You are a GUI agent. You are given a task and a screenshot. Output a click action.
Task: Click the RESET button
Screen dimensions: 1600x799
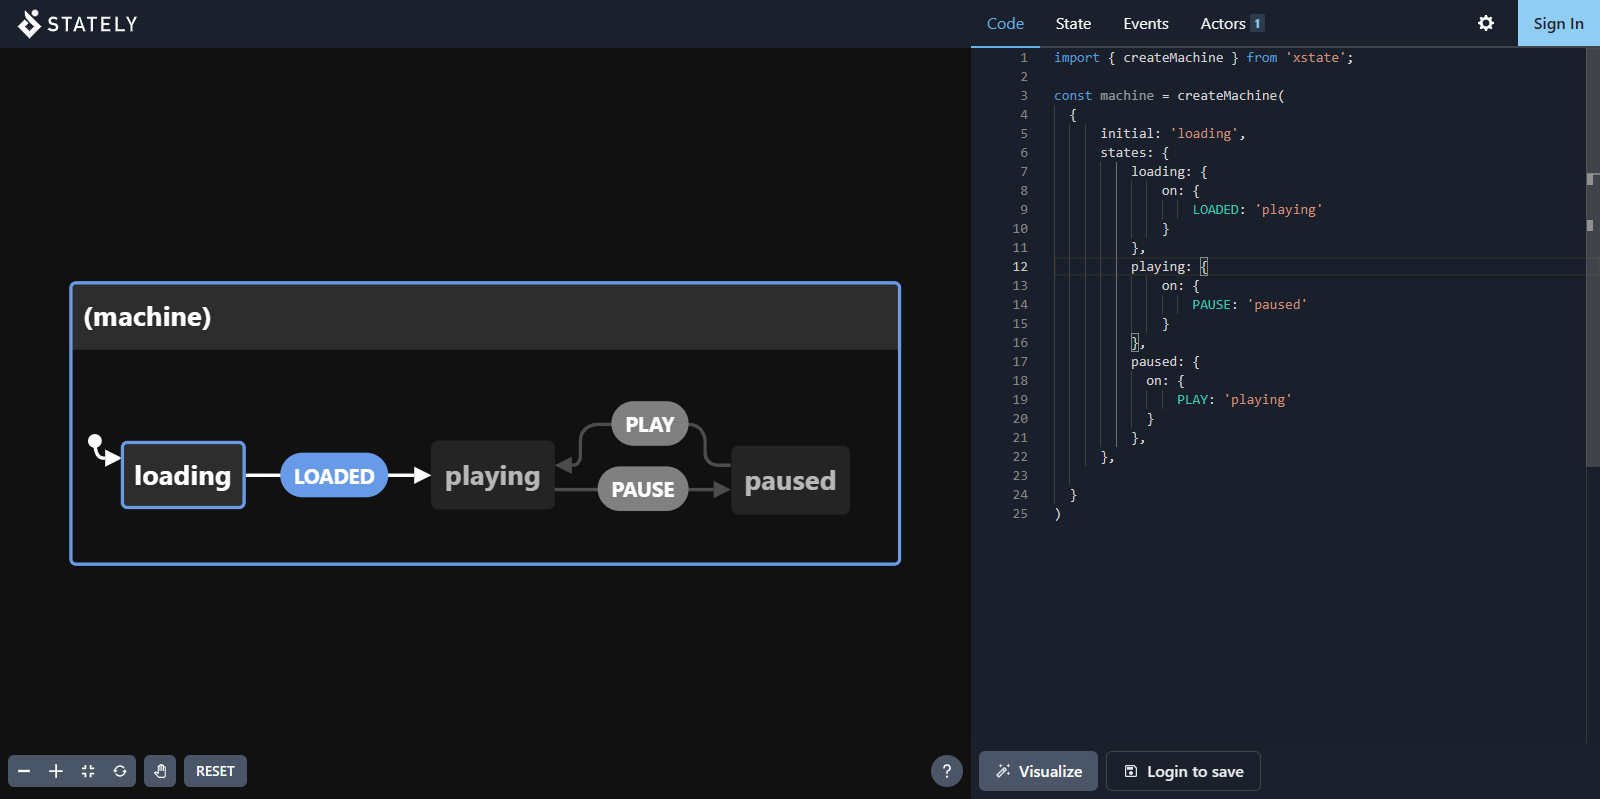tap(215, 771)
